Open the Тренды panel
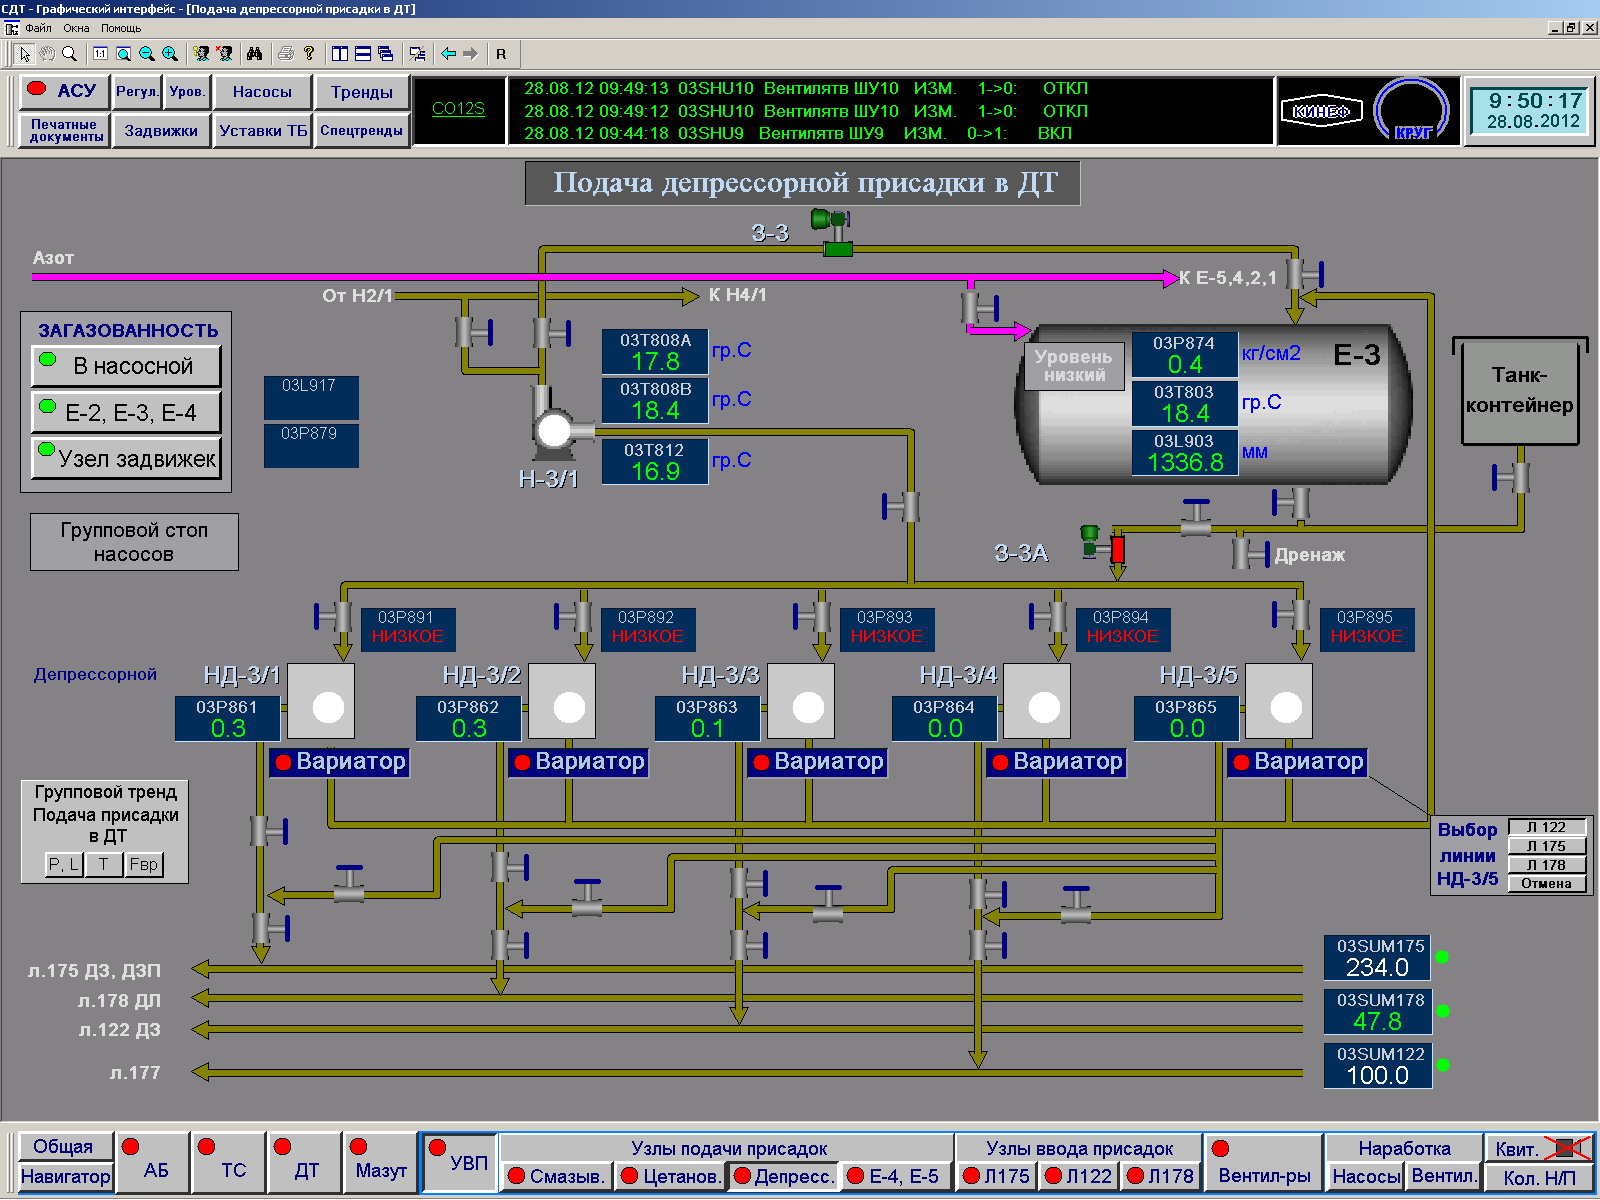 click(x=362, y=92)
